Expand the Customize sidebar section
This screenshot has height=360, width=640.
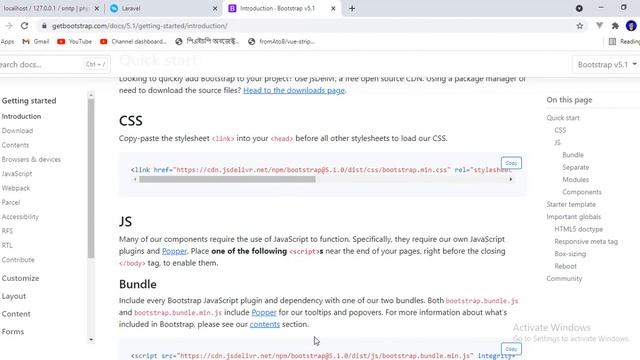tap(20, 278)
